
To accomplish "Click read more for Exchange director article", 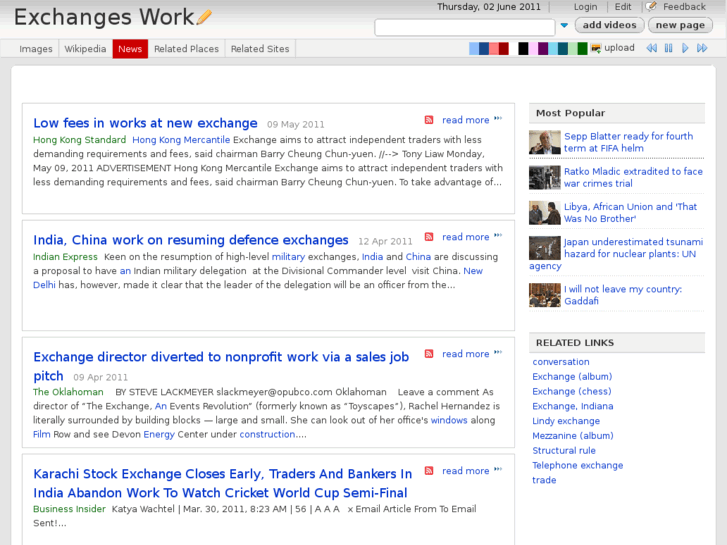I will click(x=466, y=354).
